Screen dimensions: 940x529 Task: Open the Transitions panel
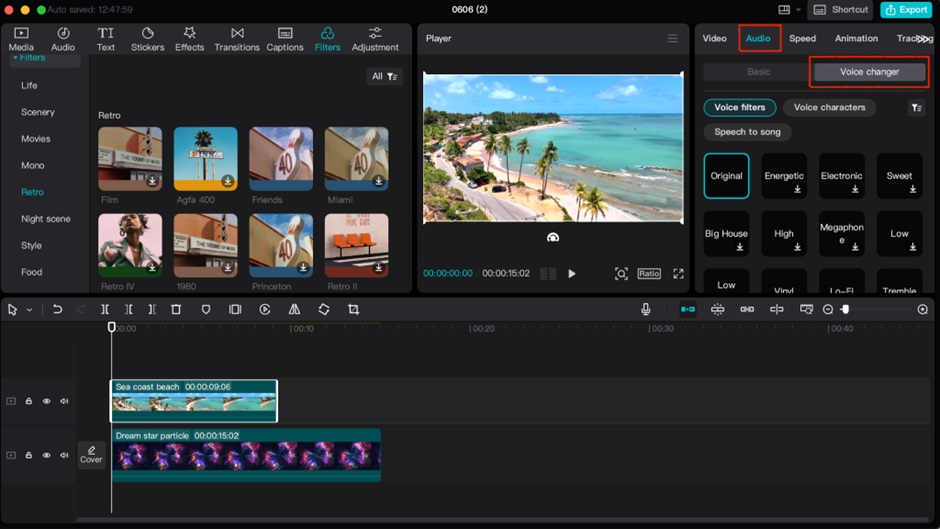[237, 38]
